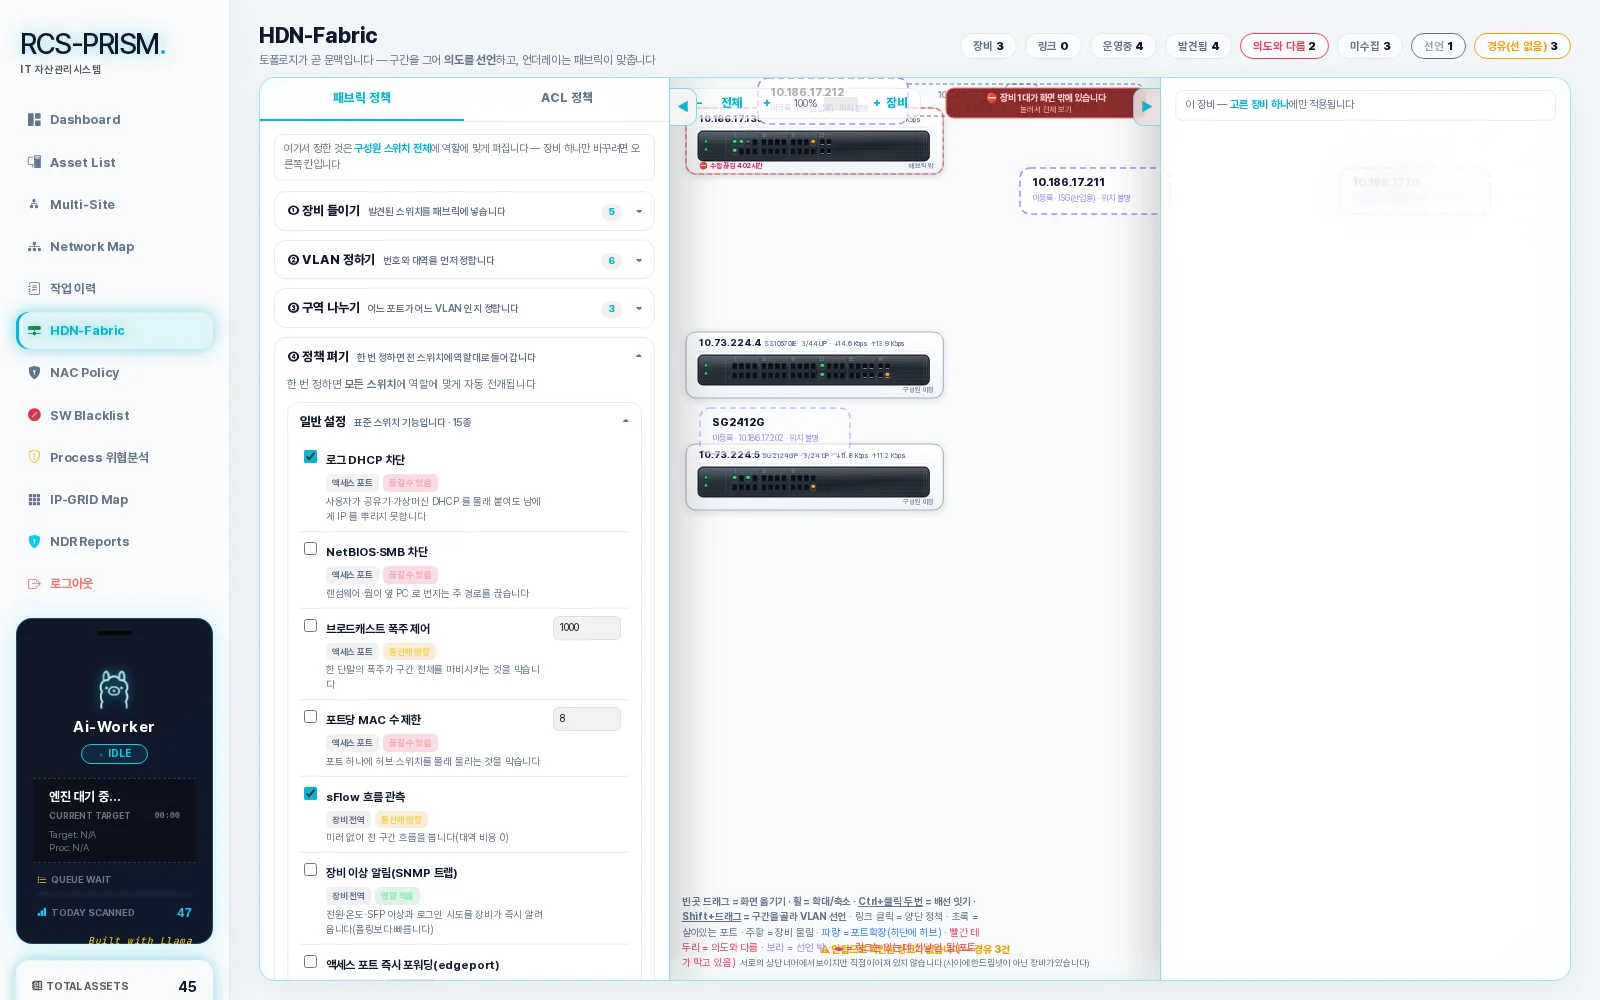Select the 미수집 3 chip
Viewport: 1600px width, 1000px height.
(1370, 46)
